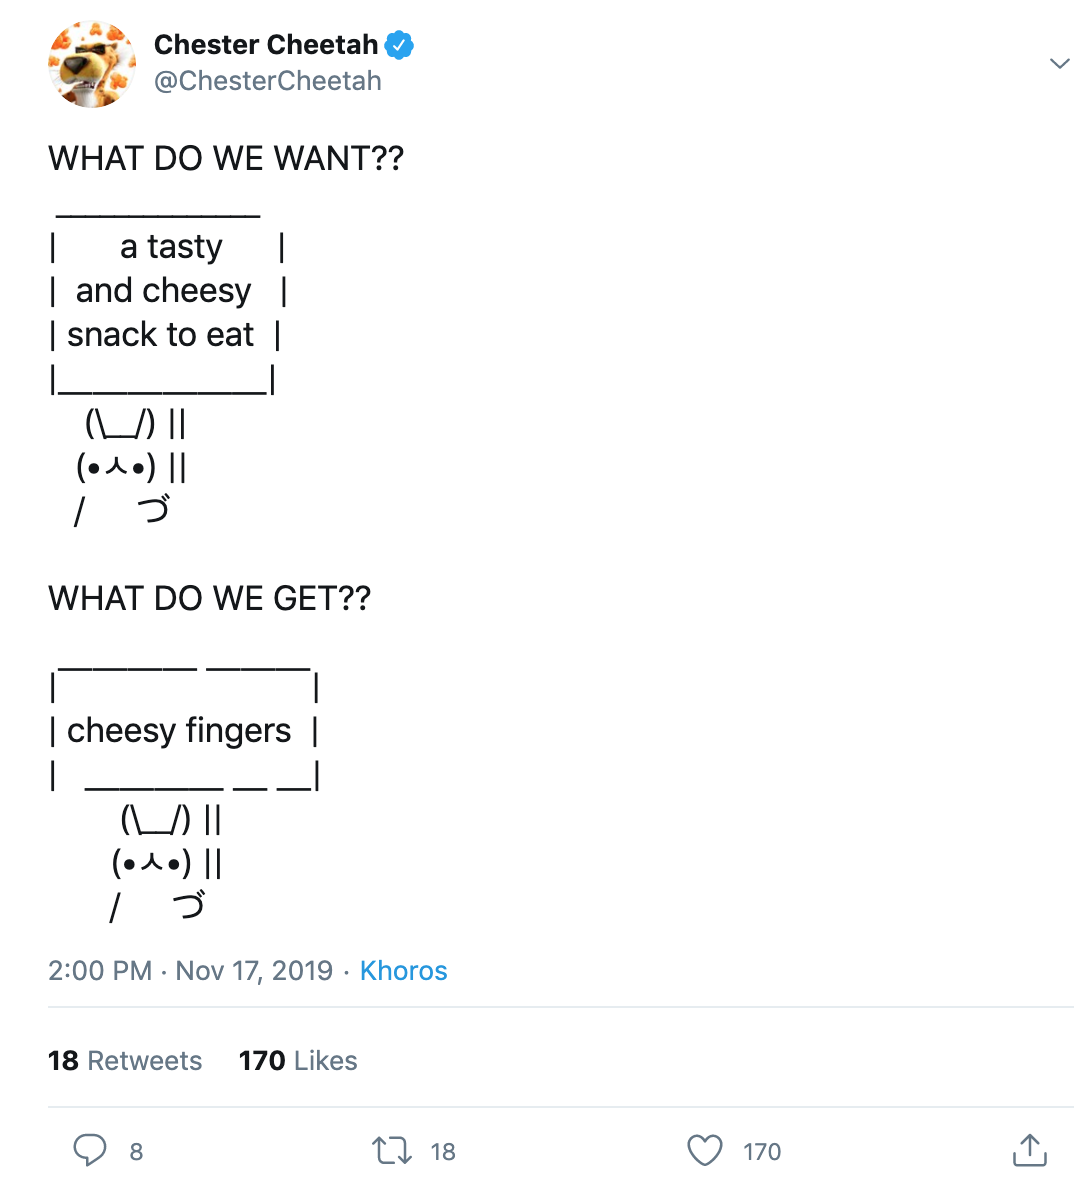This screenshot has height=1198, width=1088.
Task: Click the retweet count beside the arrows icon
Action: click(x=443, y=1152)
